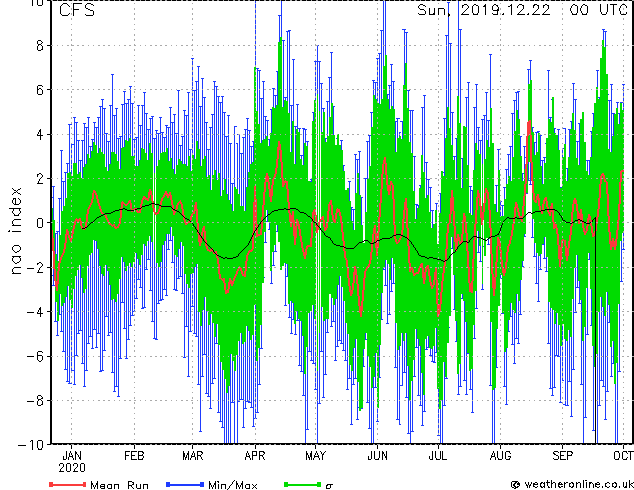Click the Sun, 2019.12.22 00 UTC date label
Screen dimensions: 634x490
coord(522,10)
